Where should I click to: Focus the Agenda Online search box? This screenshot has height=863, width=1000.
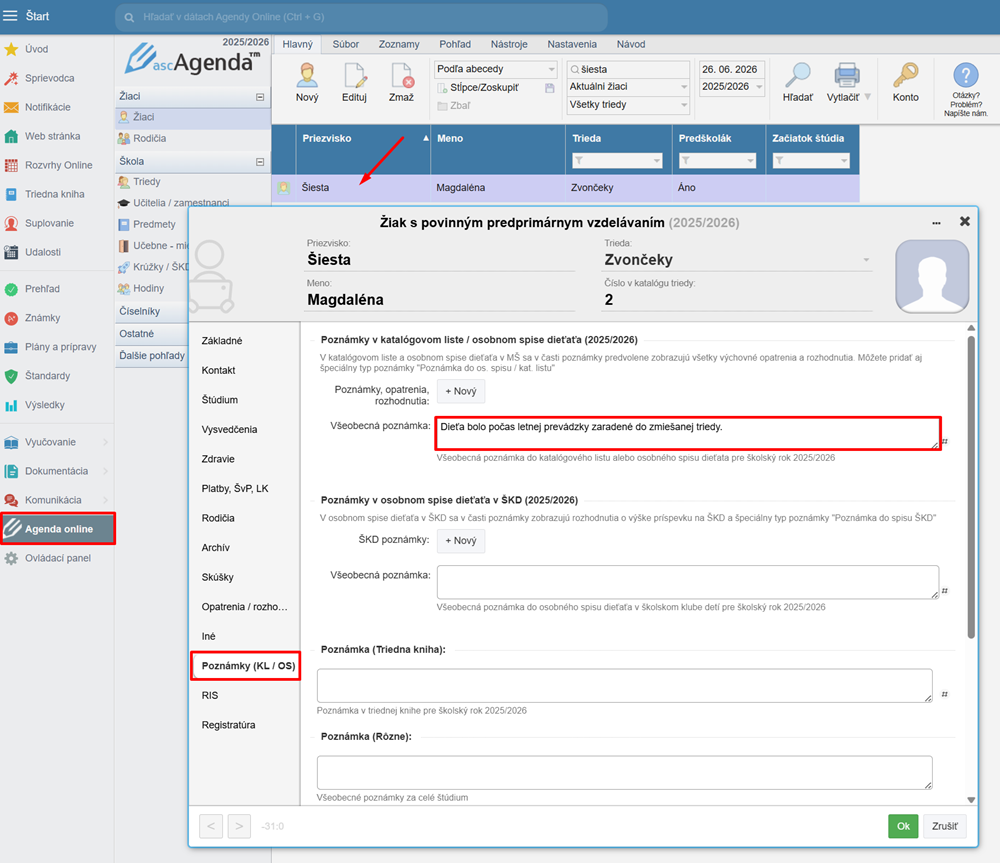click(362, 17)
